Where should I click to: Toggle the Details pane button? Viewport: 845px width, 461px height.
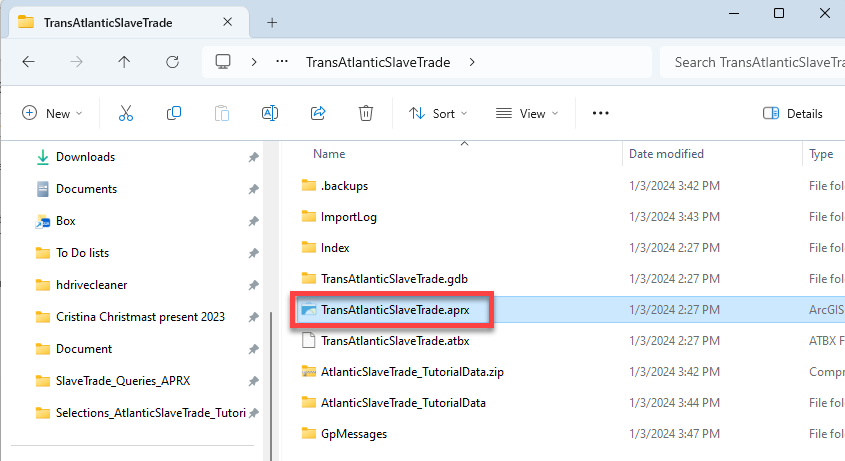(x=792, y=113)
